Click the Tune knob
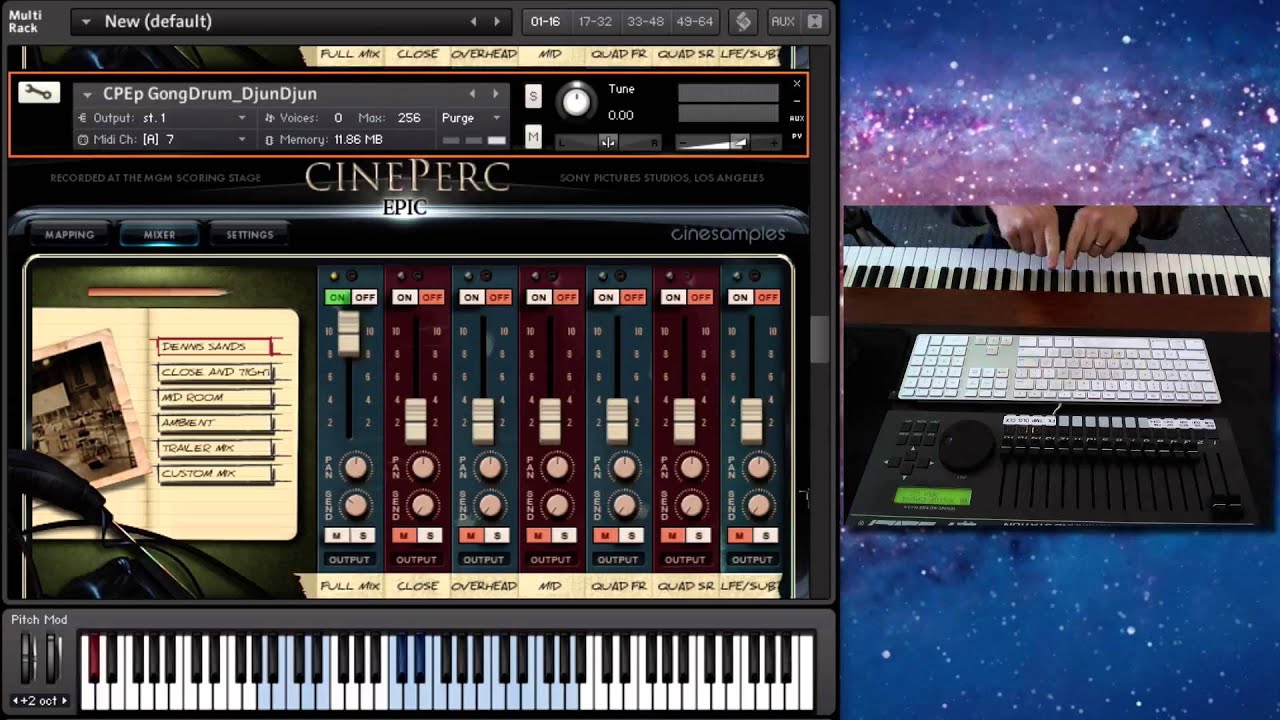The width and height of the screenshot is (1280, 720). click(577, 100)
